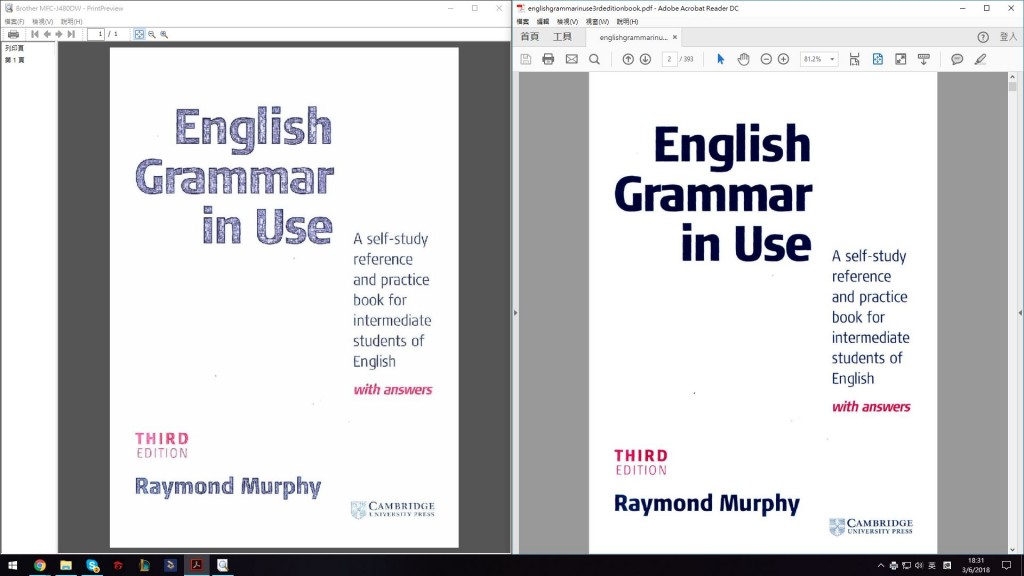
Task: Go to next page in PrintPreview
Action: pos(59,34)
